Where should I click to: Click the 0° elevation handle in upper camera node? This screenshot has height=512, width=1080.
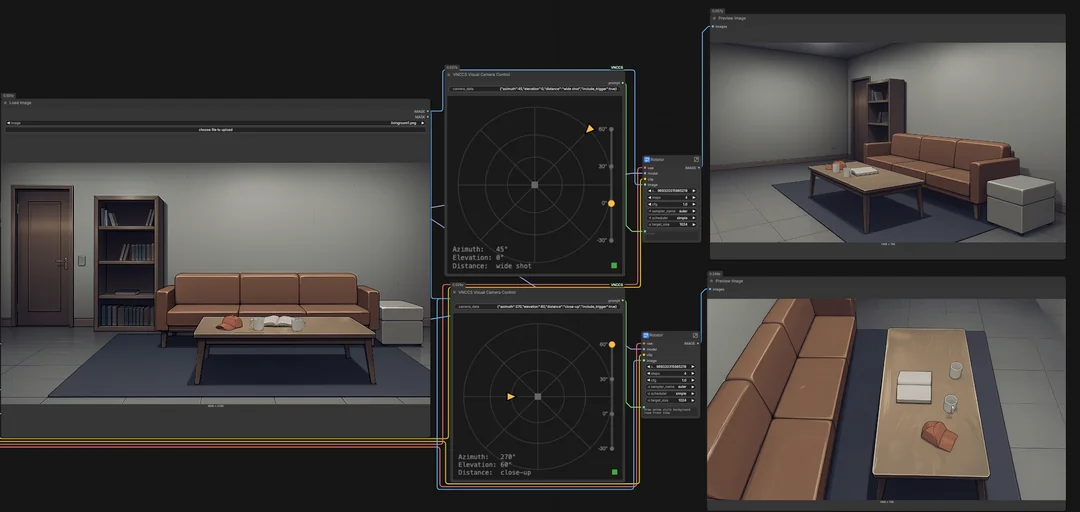pos(611,203)
